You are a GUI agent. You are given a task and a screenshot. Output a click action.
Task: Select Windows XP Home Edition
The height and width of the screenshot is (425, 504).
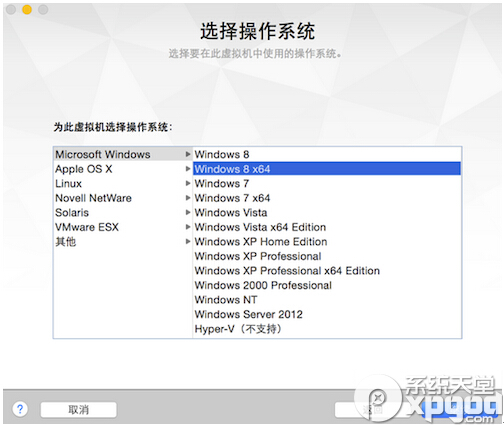(327, 241)
